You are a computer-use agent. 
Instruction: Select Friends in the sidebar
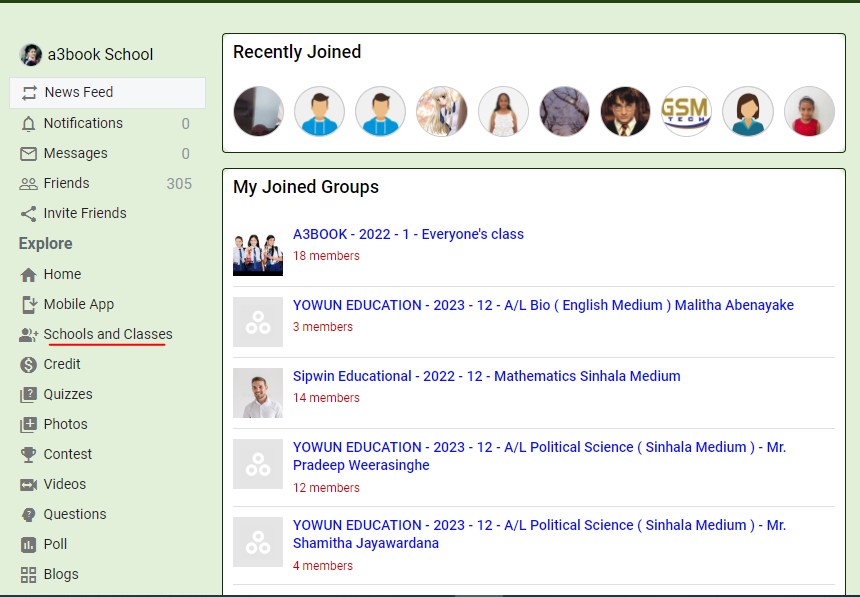point(66,183)
